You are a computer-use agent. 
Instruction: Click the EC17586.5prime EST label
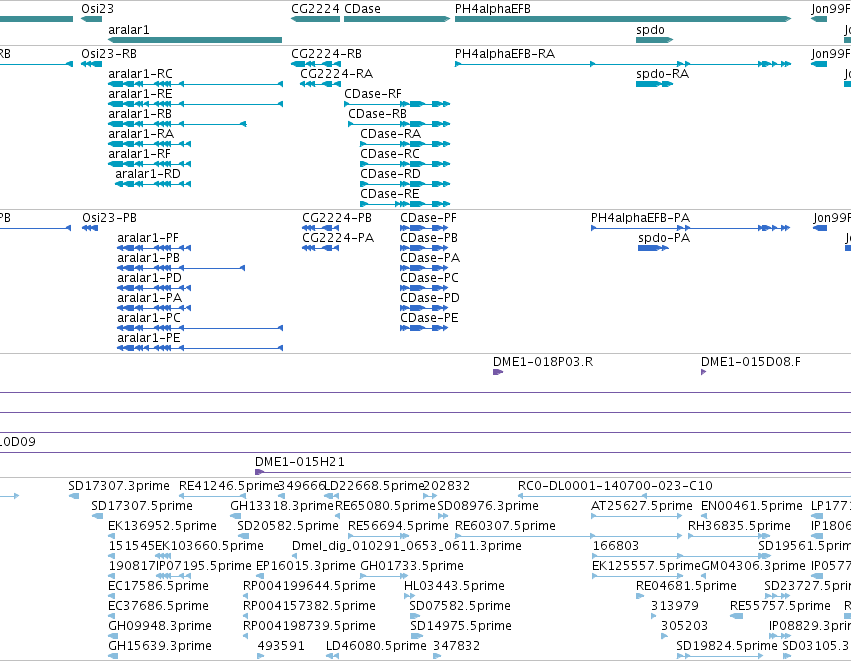coord(158,586)
